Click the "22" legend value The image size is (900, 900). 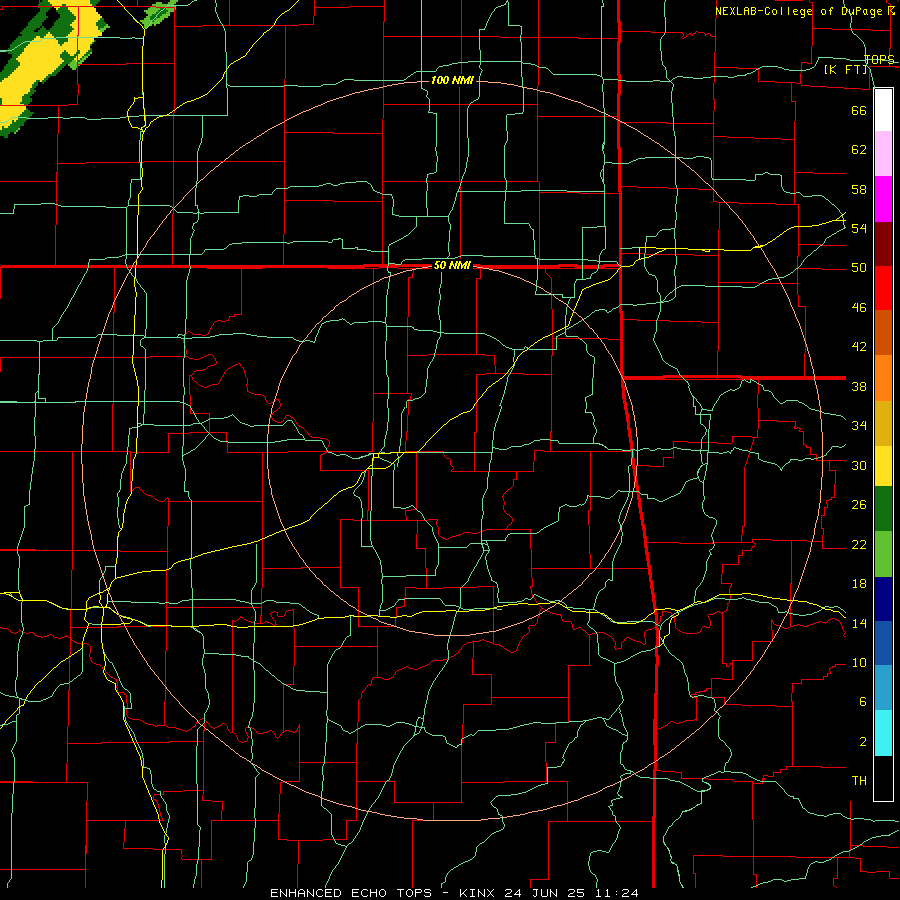[x=859, y=544]
